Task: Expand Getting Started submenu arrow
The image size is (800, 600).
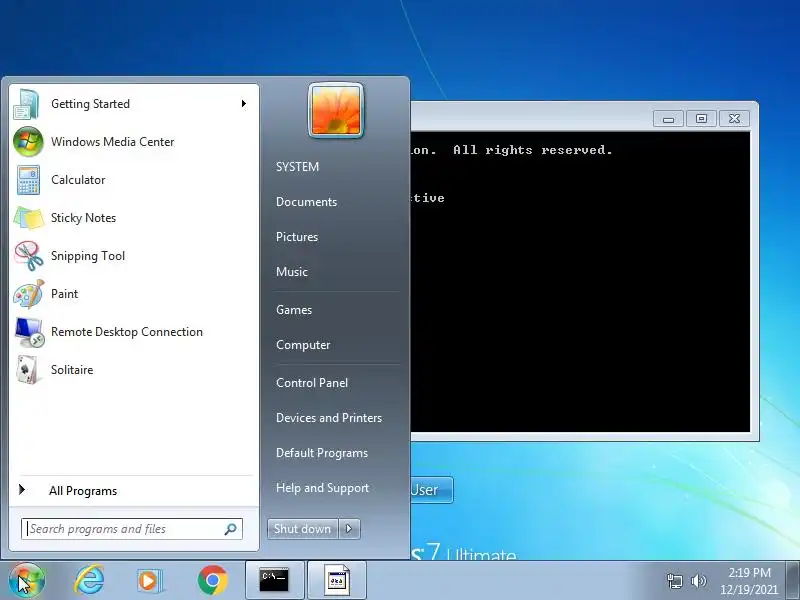Action: tap(244, 104)
